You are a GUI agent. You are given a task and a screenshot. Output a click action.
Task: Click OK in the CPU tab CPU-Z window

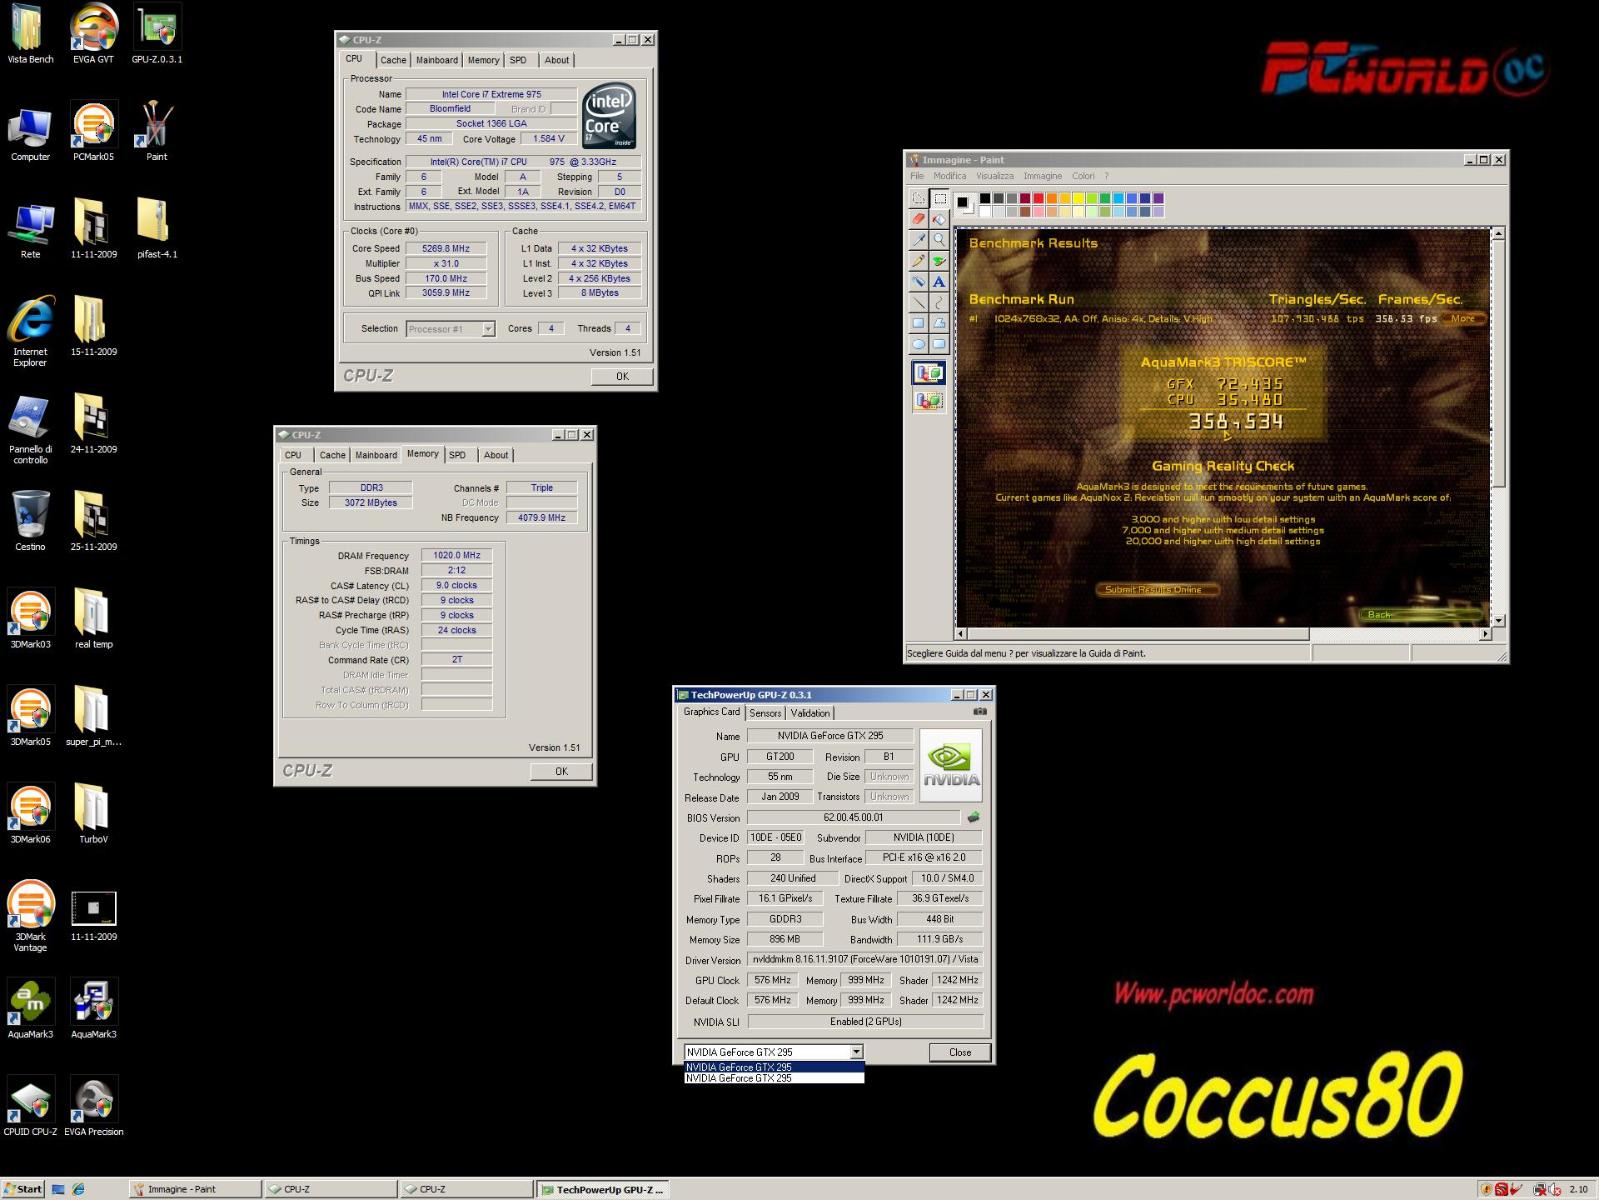(622, 376)
